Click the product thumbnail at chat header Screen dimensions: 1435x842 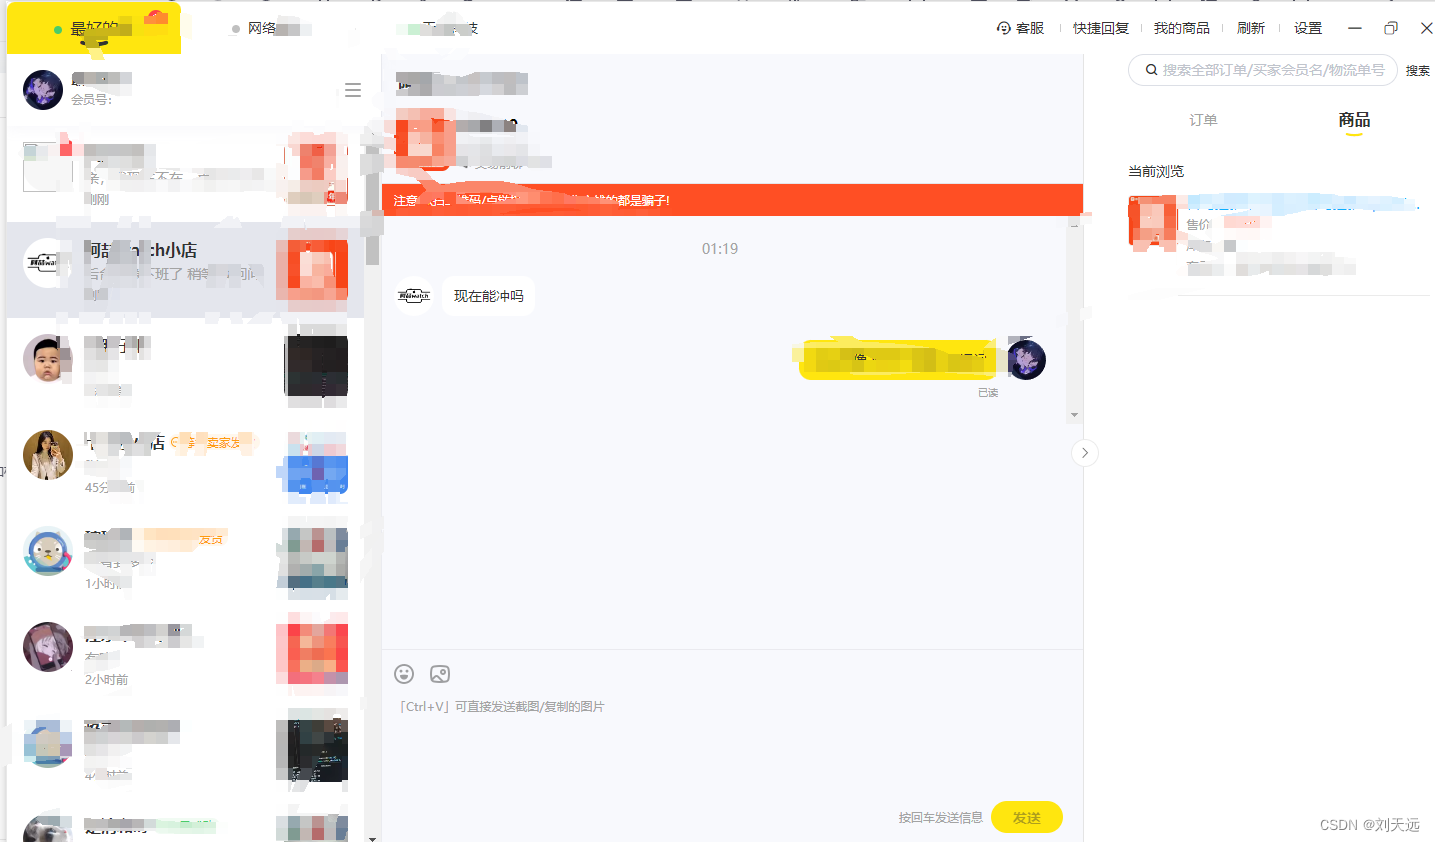pos(426,138)
